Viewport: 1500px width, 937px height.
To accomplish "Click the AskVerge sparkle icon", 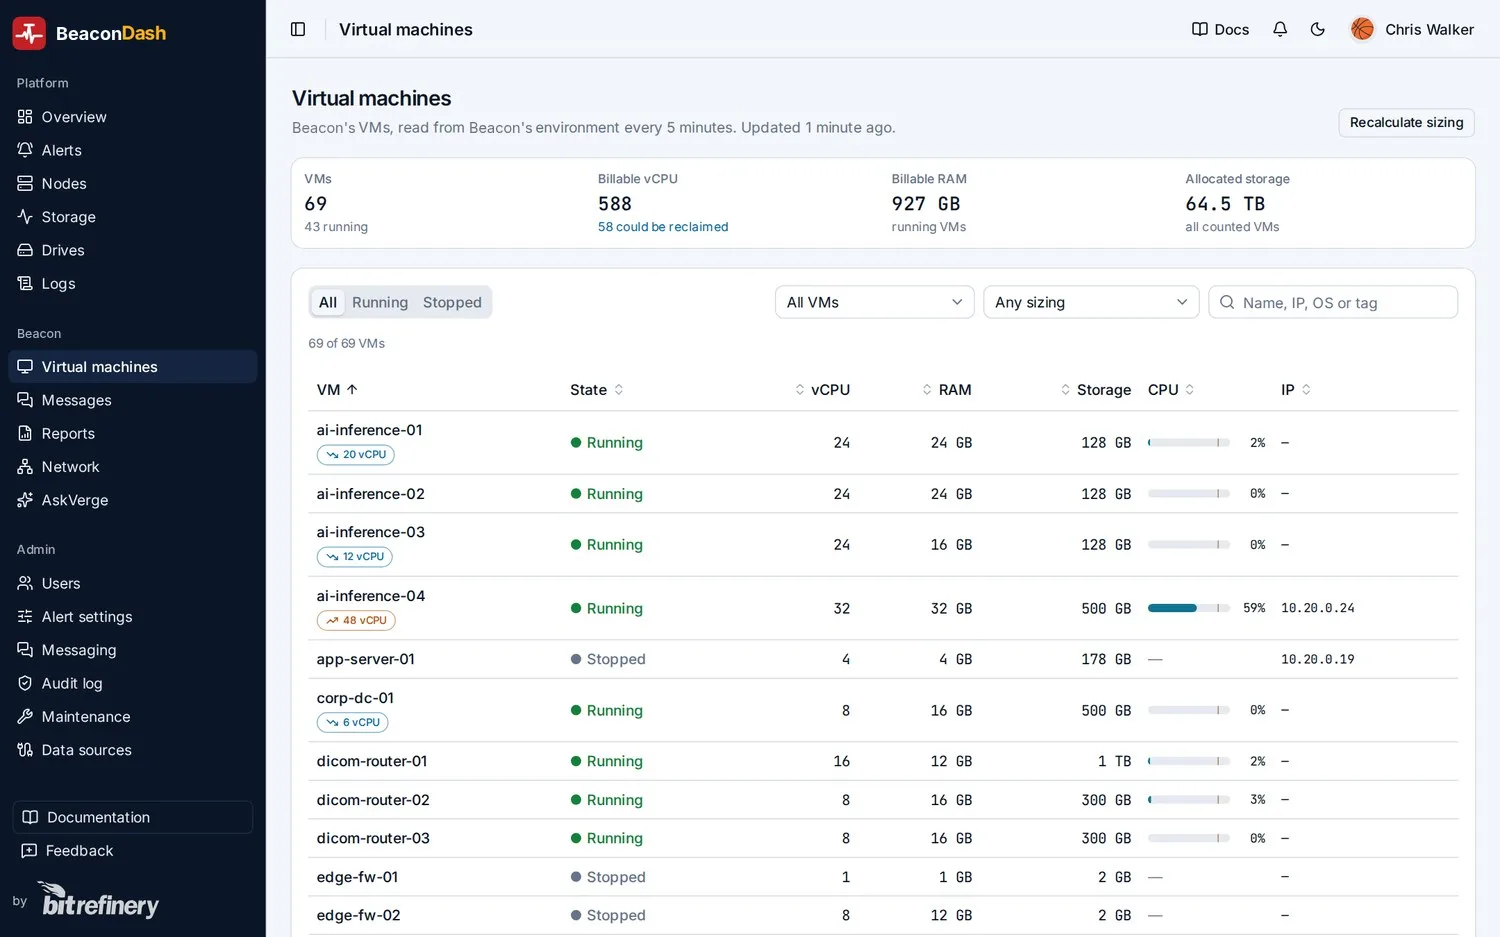I will coord(25,500).
